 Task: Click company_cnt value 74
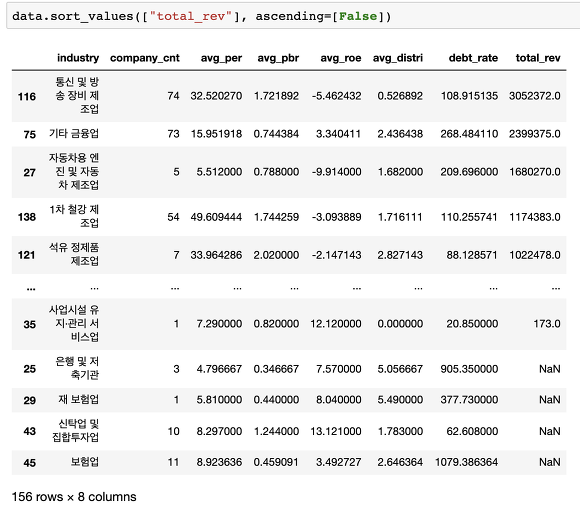tap(173, 96)
